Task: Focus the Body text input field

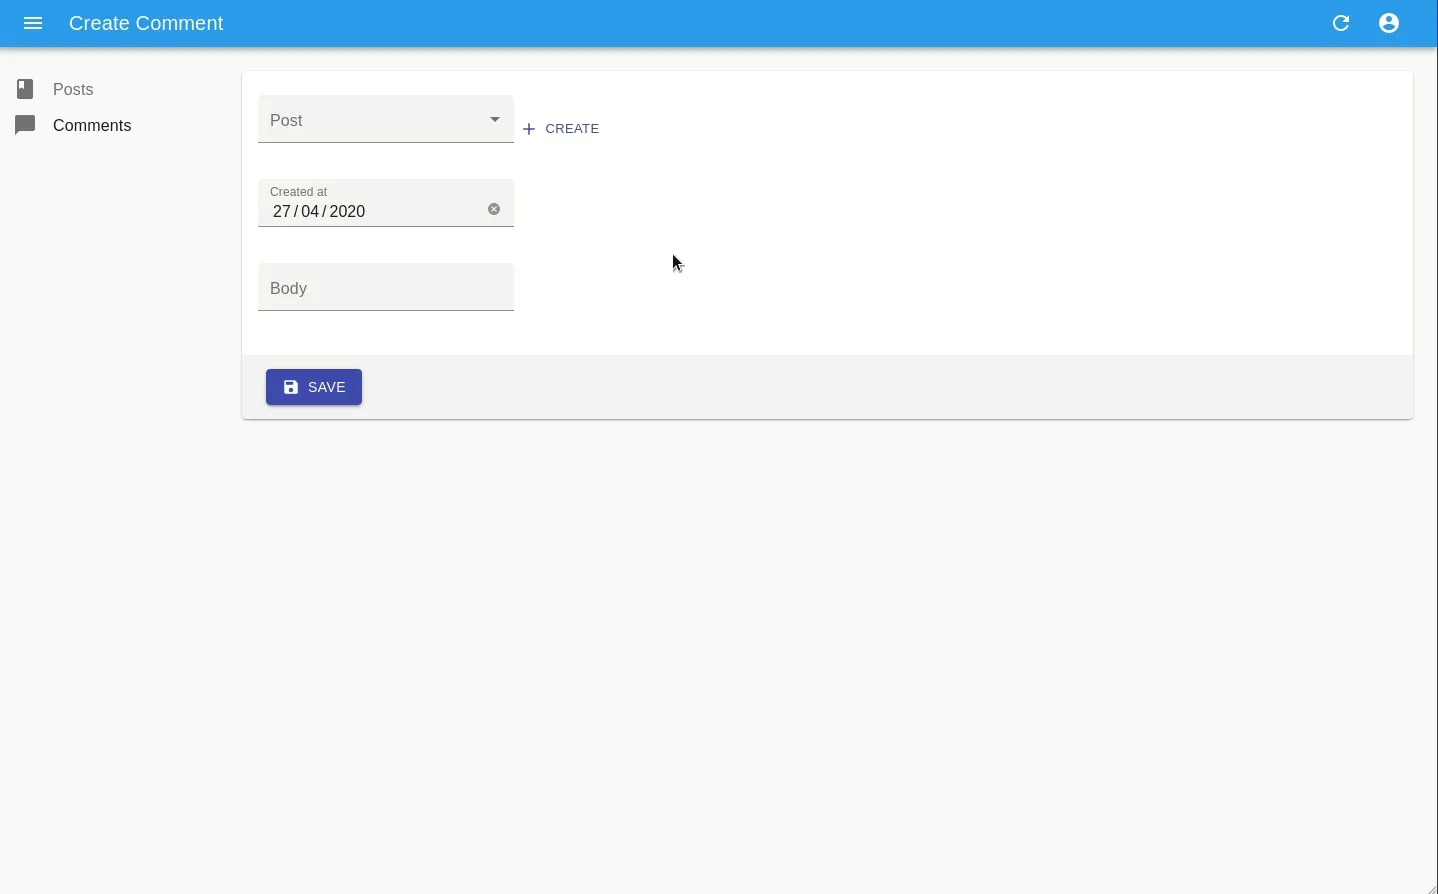Action: click(x=386, y=289)
